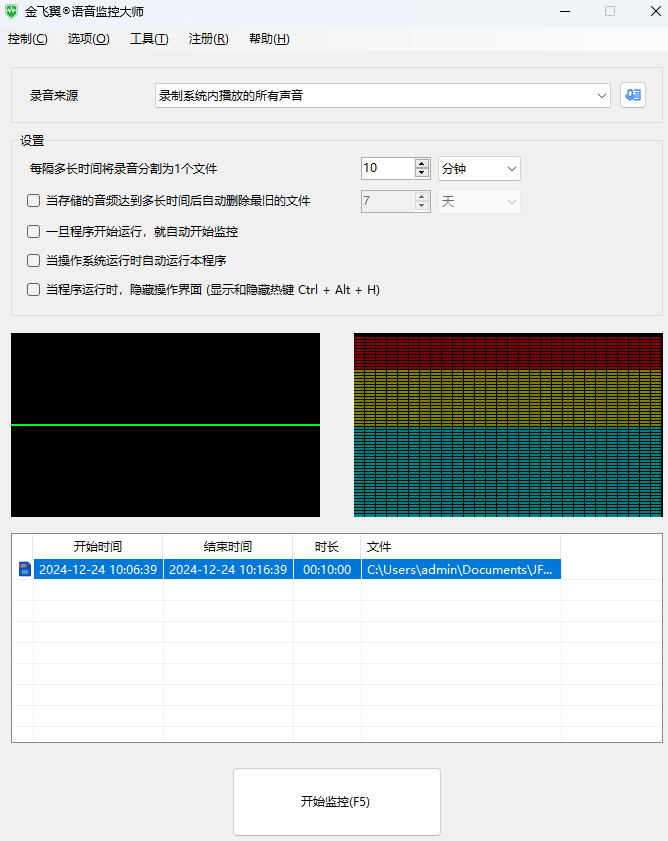The width and height of the screenshot is (668, 841).
Task: Enable hiding the interface while program runs
Action: pyautogui.click(x=34, y=290)
